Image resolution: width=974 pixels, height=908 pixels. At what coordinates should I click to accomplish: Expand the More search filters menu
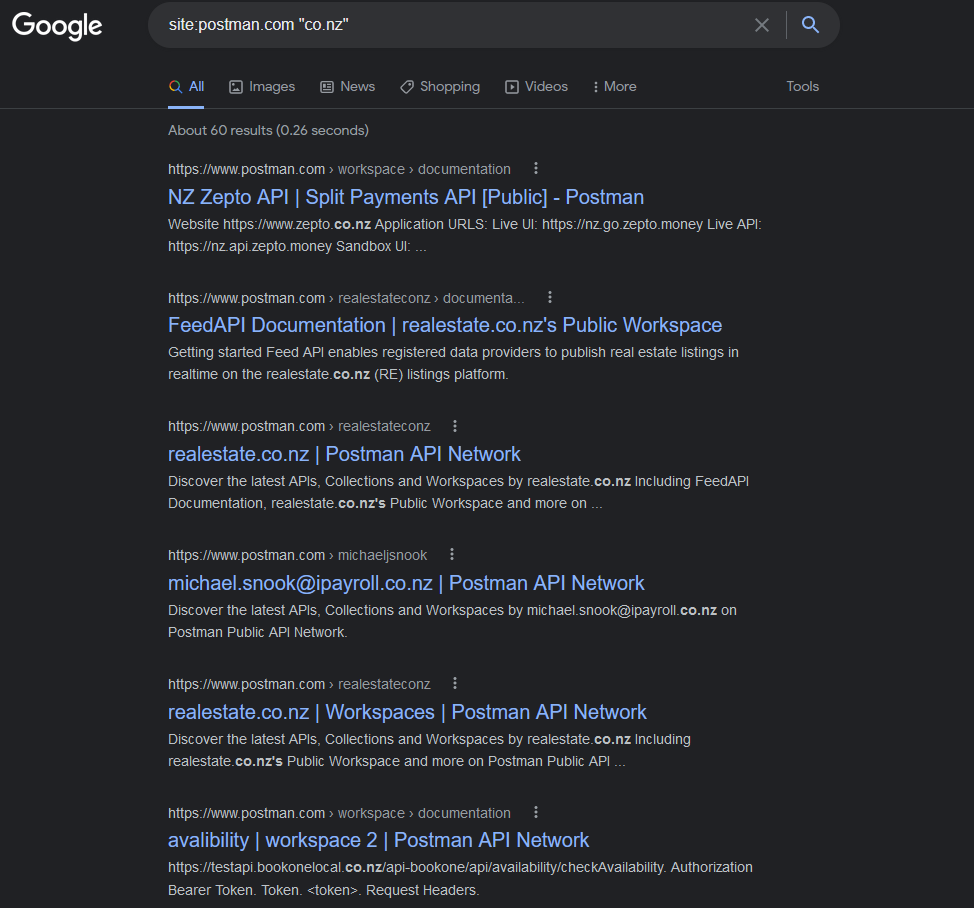[x=614, y=87]
